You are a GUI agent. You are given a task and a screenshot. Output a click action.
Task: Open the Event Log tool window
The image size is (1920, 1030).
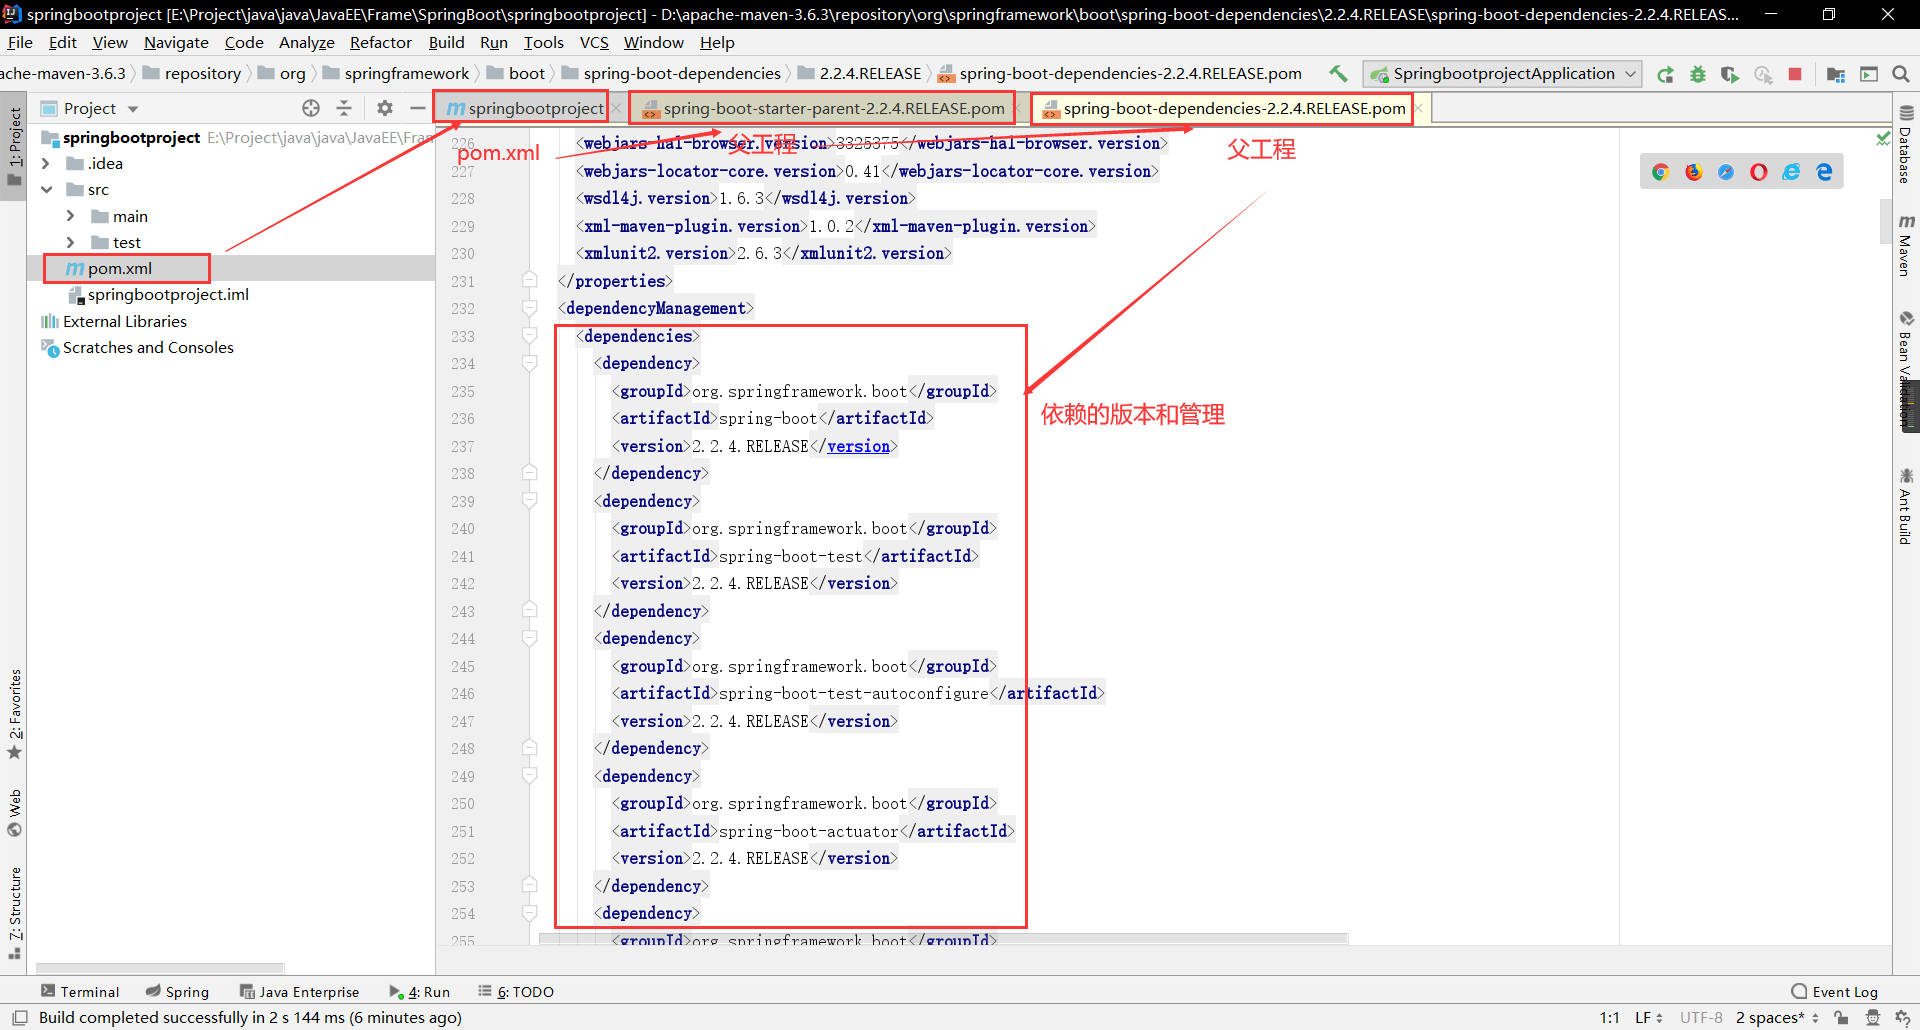(1834, 992)
